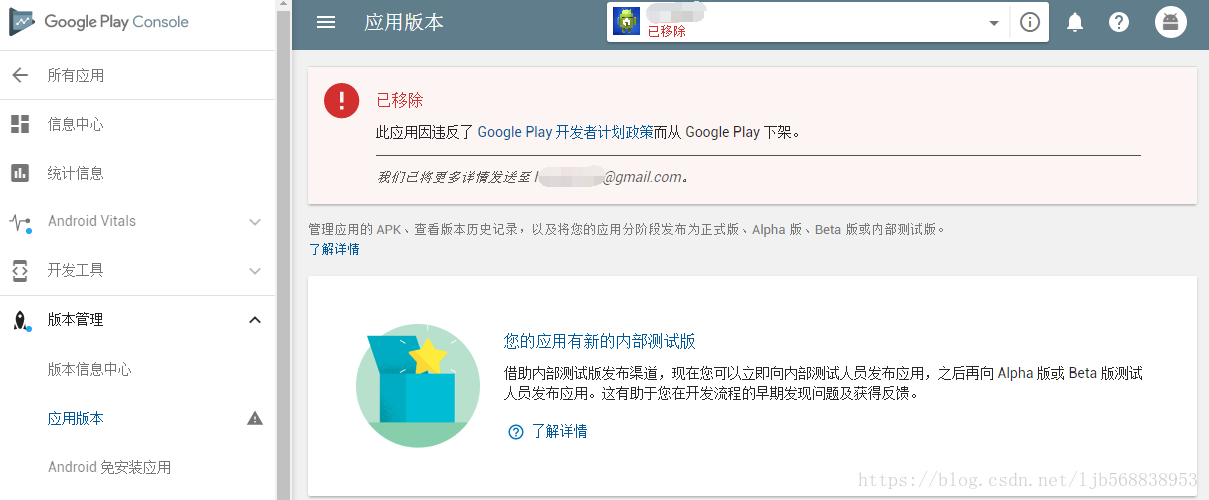1209x500 pixels.
Task: Open the account avatar menu
Action: [x=1171, y=22]
